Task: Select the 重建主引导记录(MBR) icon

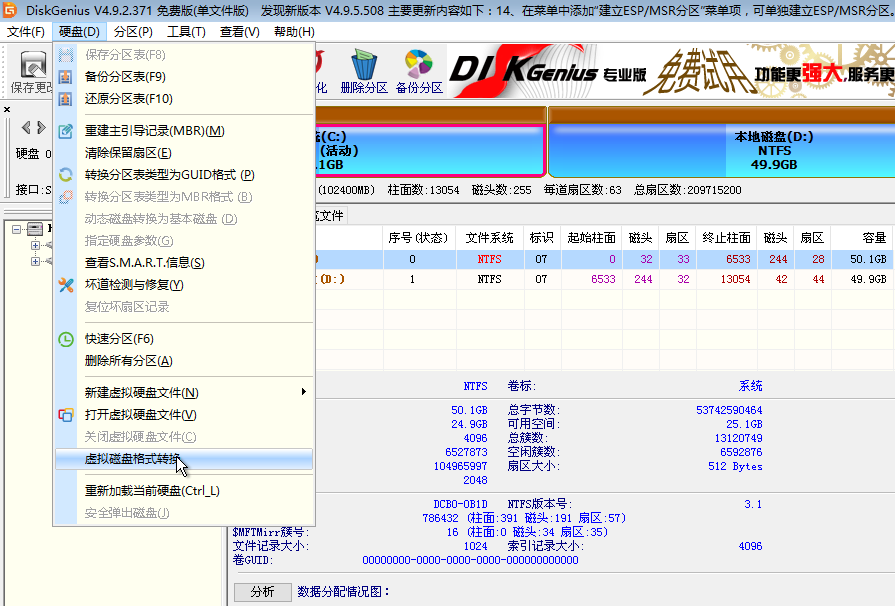Action: click(x=65, y=129)
